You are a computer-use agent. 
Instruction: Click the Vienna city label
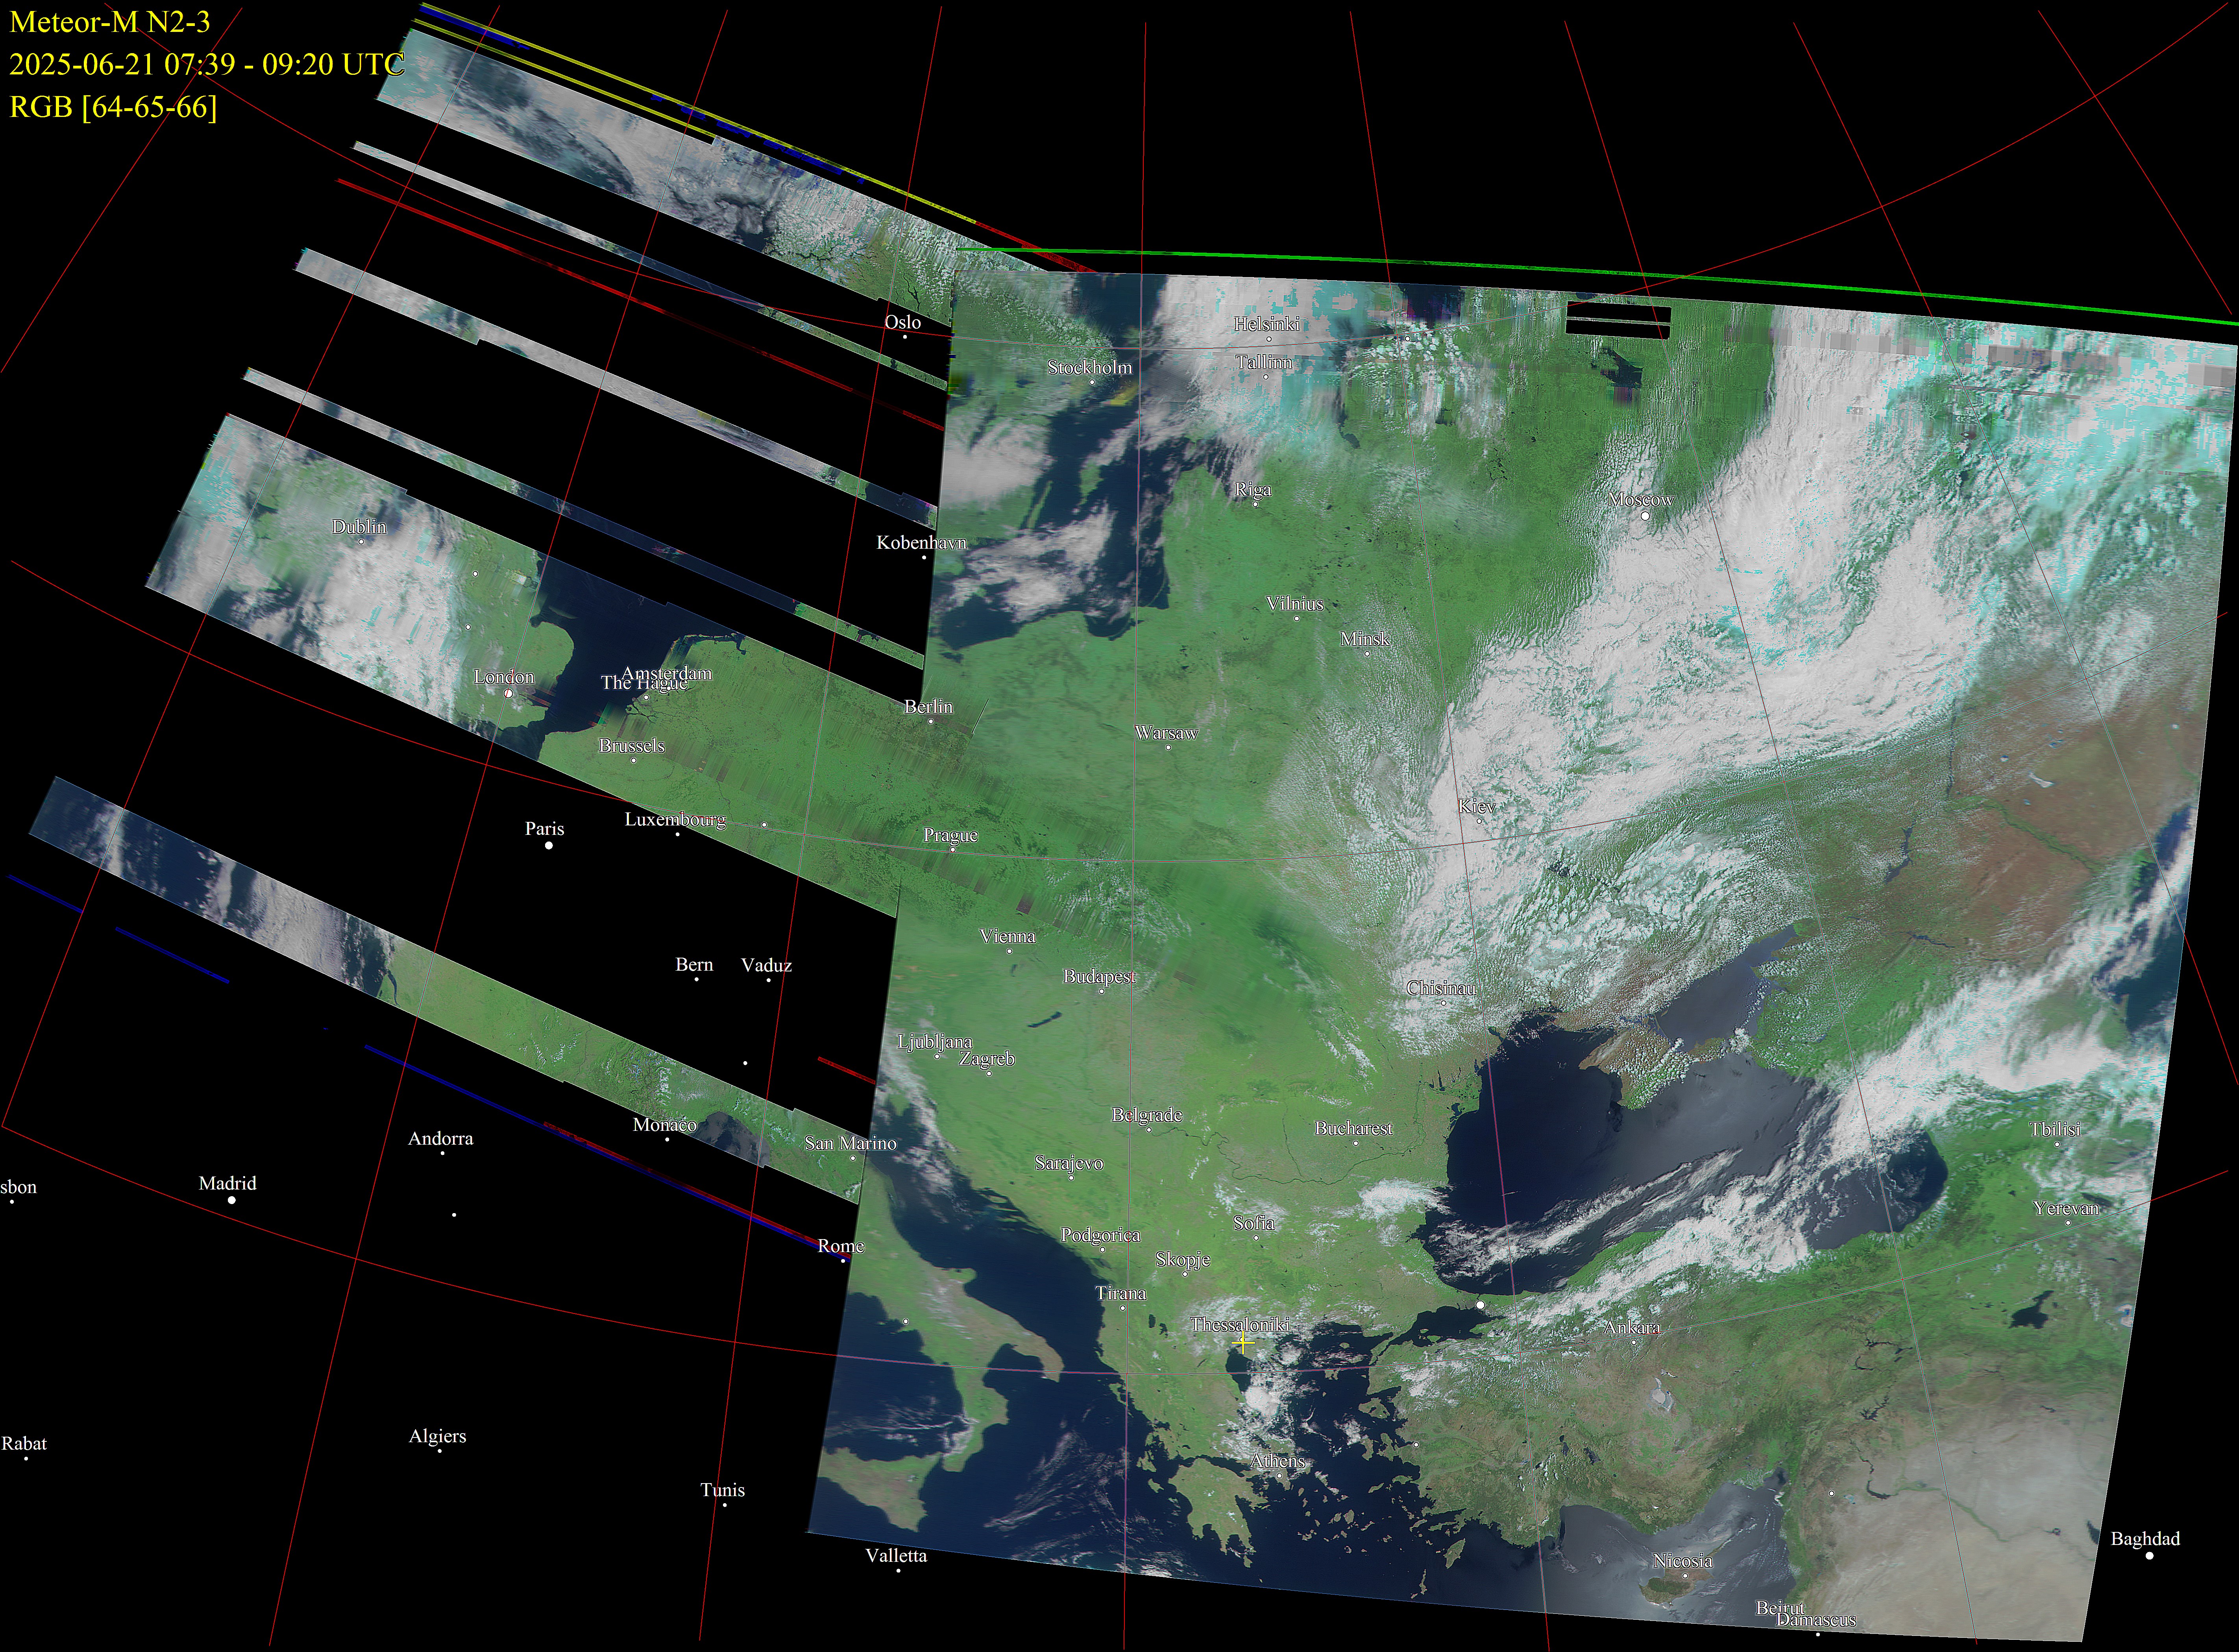(x=1008, y=937)
